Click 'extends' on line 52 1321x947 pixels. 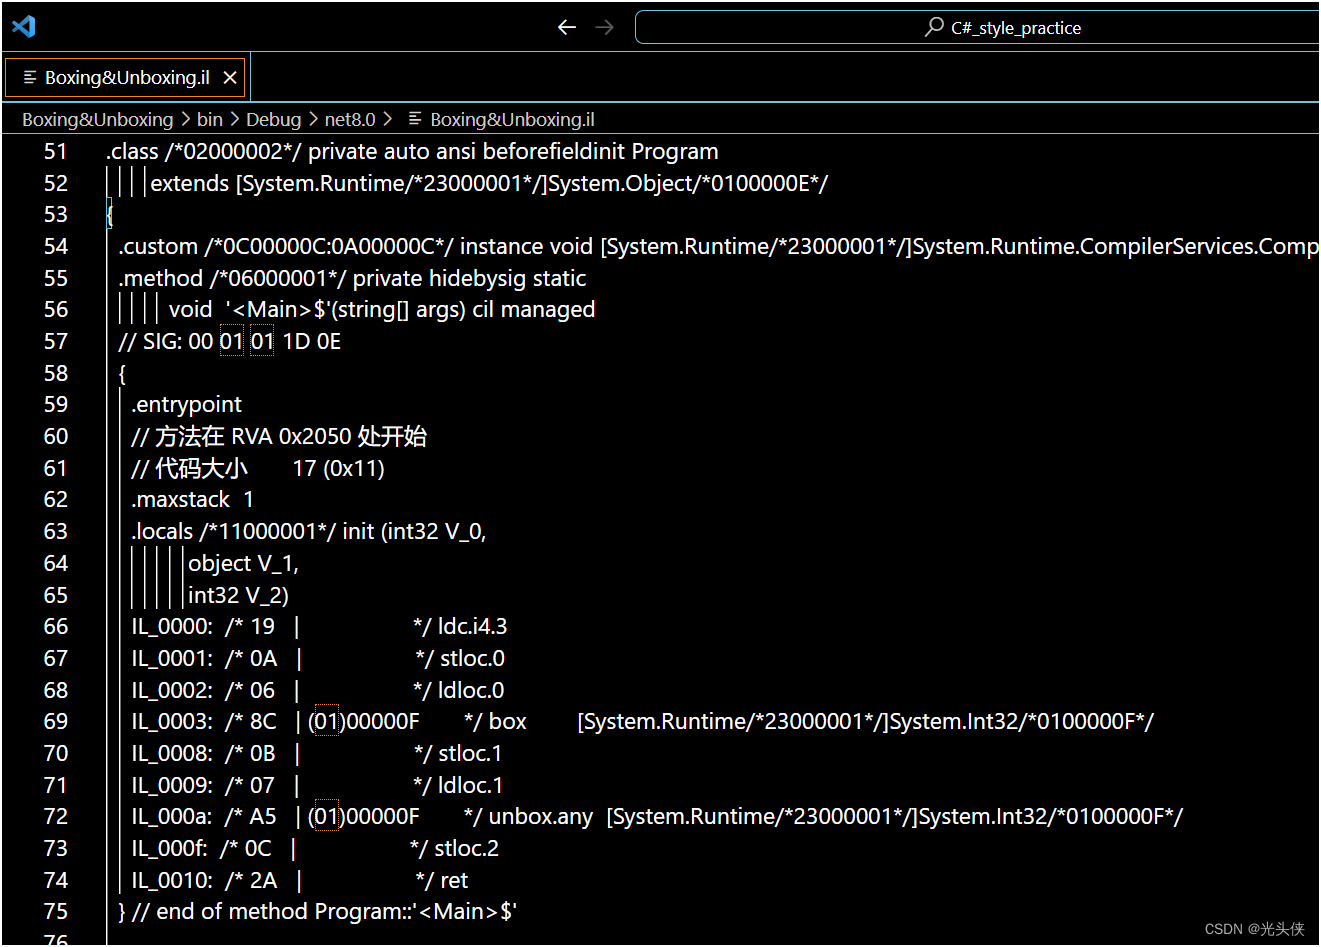click(190, 183)
